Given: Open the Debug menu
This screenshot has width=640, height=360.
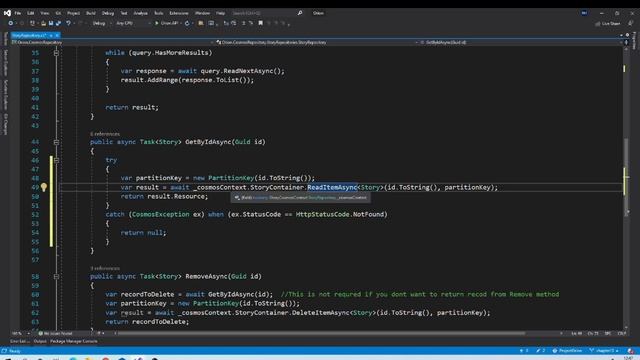Looking at the screenshot, I should pos(108,13).
